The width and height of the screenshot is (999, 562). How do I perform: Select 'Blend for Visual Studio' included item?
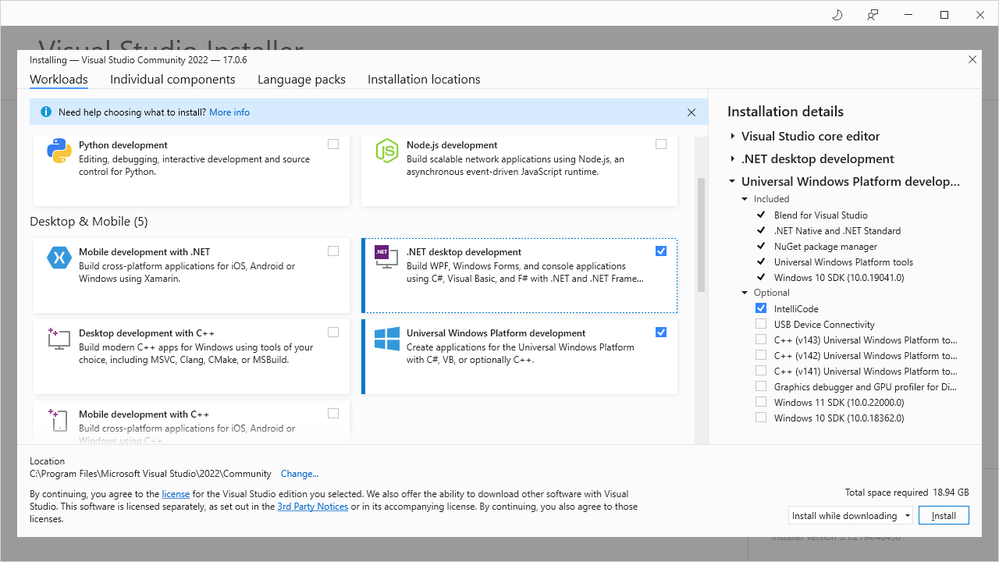pyautogui.click(x=821, y=215)
